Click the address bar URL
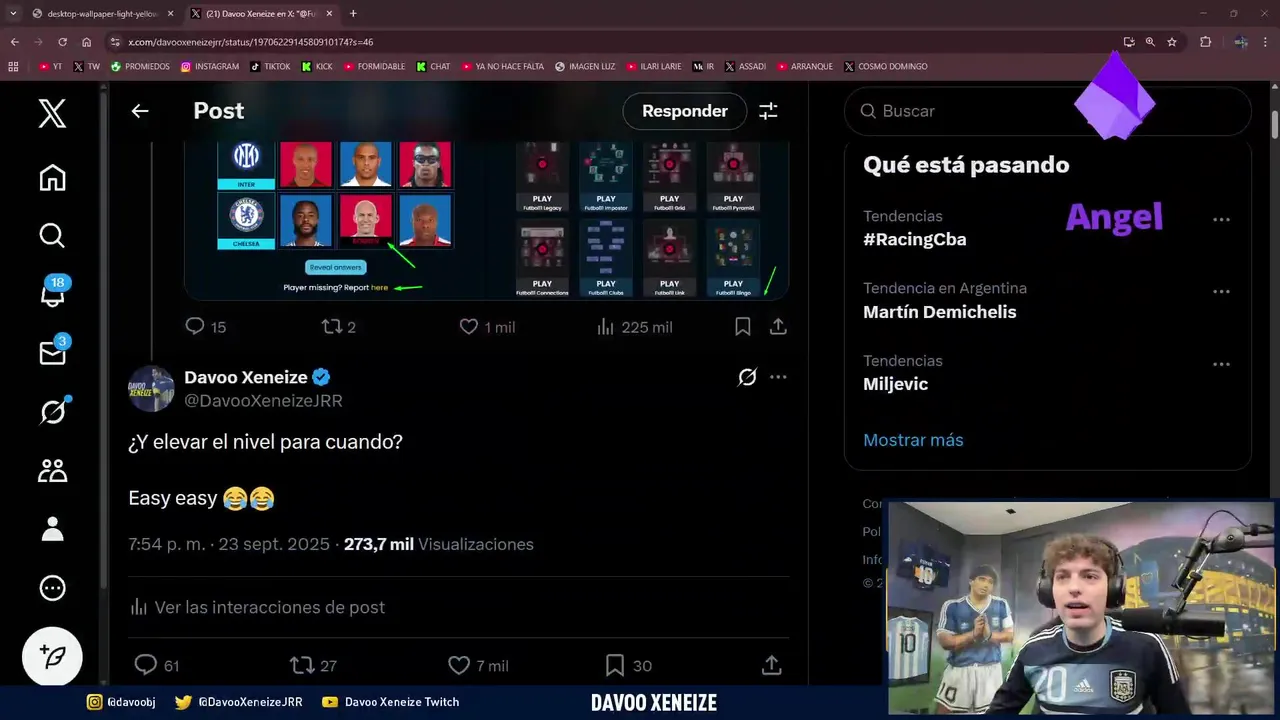Viewport: 1280px width, 720px height. point(251,42)
